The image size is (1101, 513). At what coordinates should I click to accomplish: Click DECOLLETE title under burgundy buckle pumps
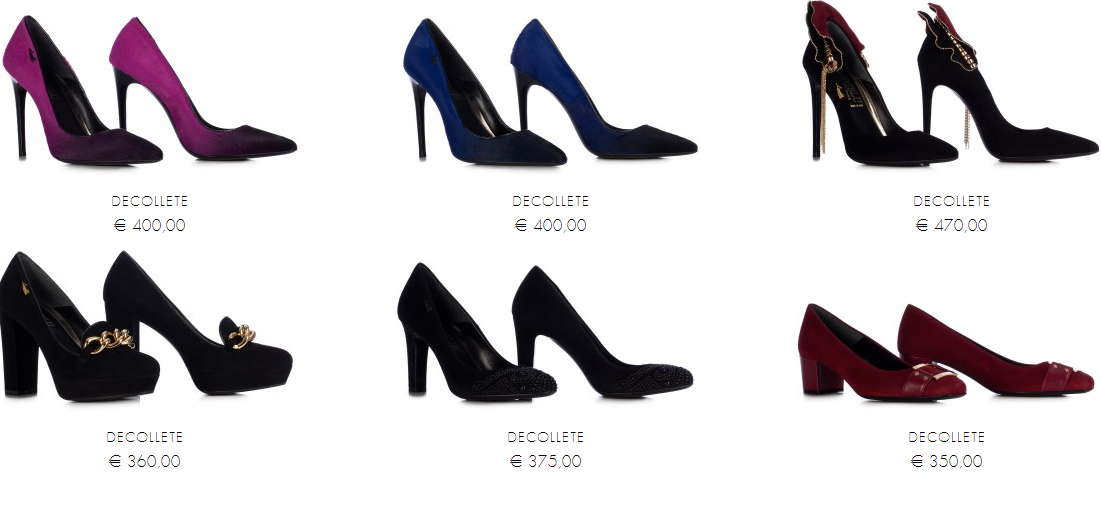pos(947,437)
